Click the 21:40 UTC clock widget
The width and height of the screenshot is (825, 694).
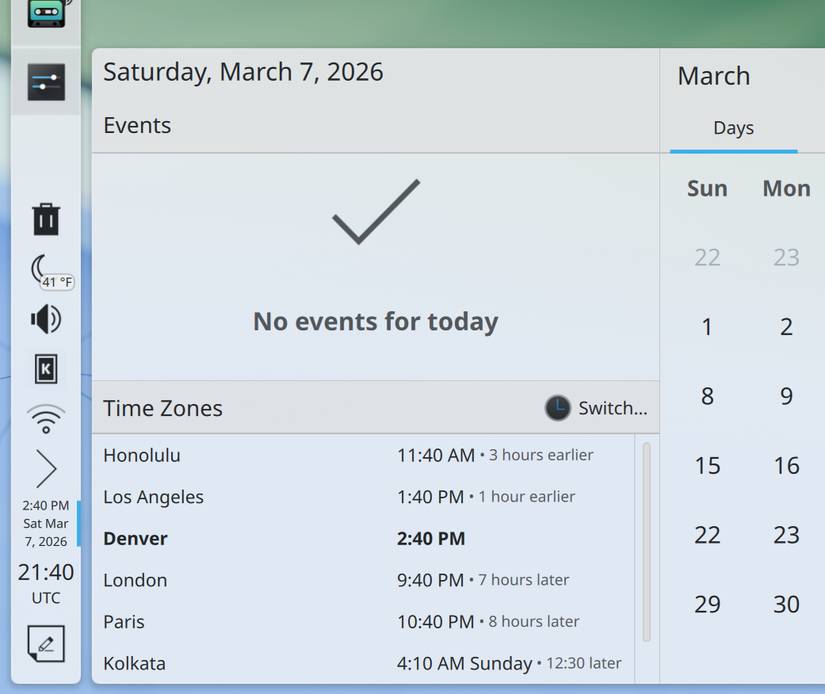pos(46,585)
